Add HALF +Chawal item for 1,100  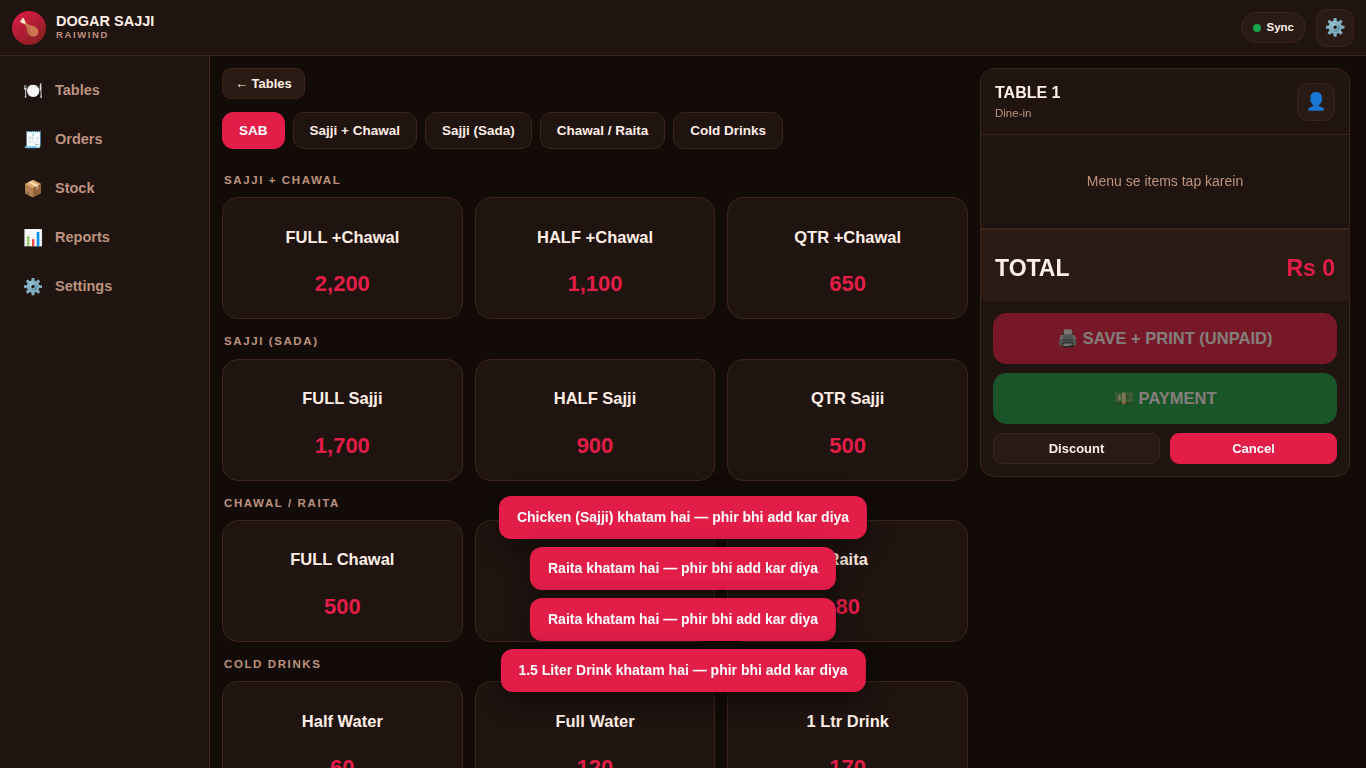(595, 258)
